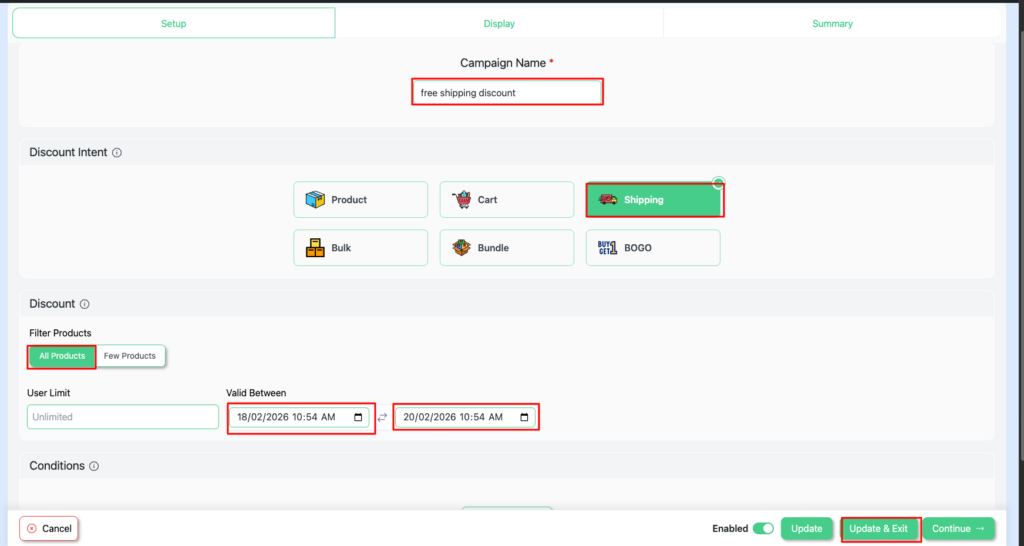The height and width of the screenshot is (546, 1024).
Task: Select the Bundle discount intent
Action: point(507,248)
